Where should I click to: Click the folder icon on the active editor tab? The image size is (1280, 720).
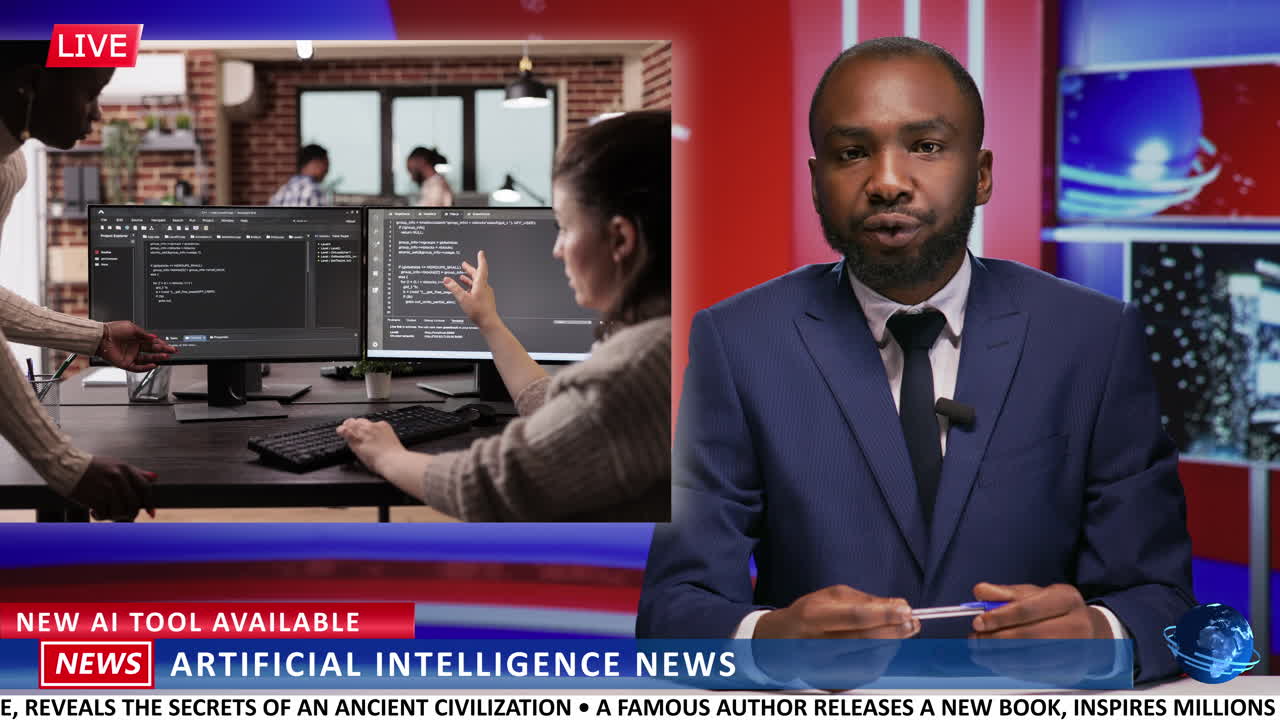[x=145, y=236]
